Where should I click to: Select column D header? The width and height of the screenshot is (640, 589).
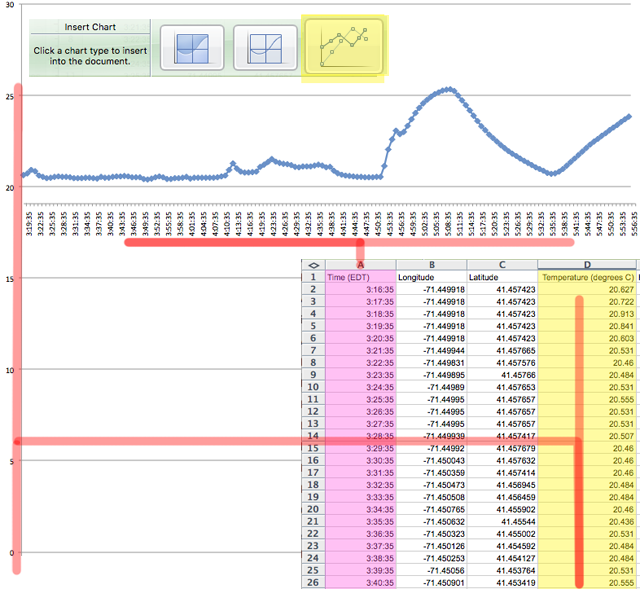pyautogui.click(x=586, y=263)
